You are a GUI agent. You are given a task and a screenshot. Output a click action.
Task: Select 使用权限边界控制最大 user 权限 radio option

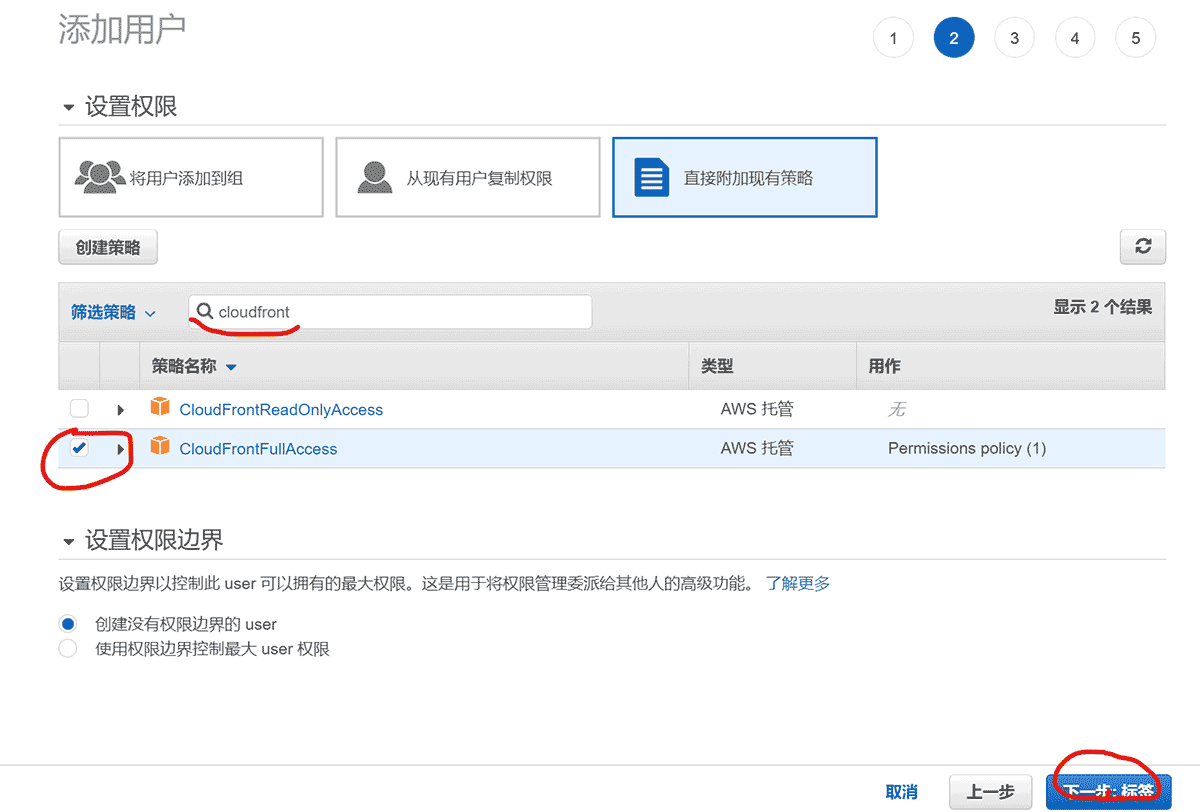pos(67,648)
